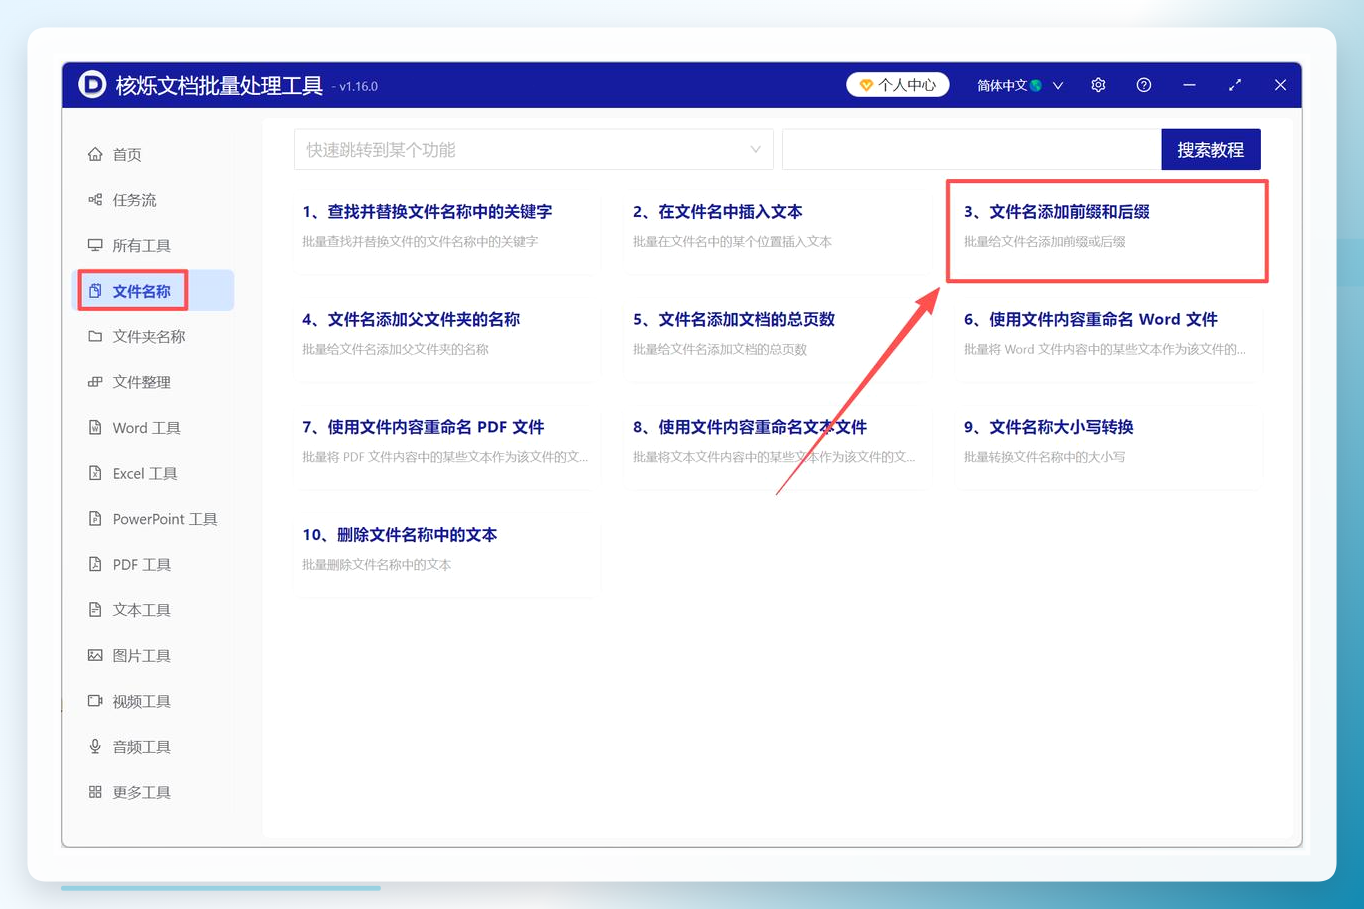Viewport: 1364px width, 909px height.
Task: Open the 个人中心 button
Action: pos(898,85)
